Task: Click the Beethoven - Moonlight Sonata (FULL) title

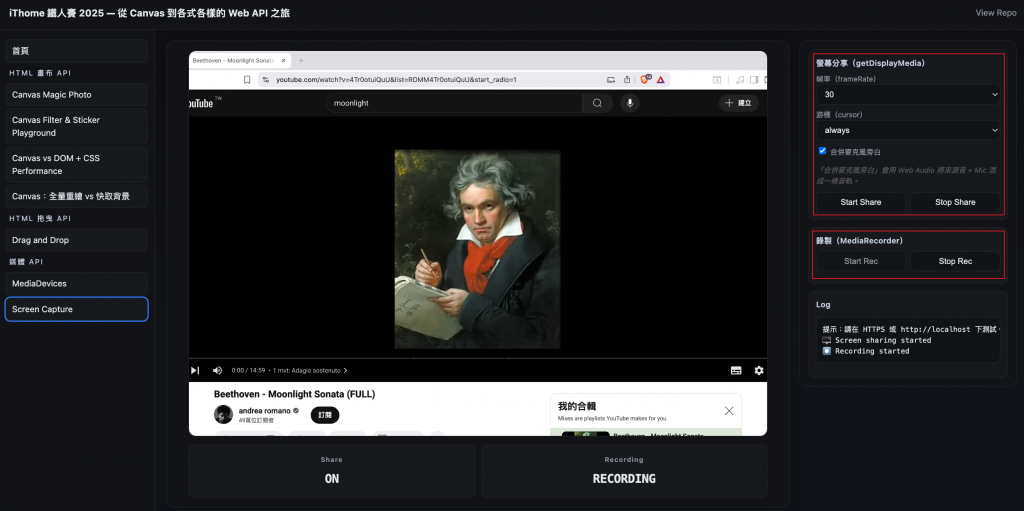Action: click(295, 394)
